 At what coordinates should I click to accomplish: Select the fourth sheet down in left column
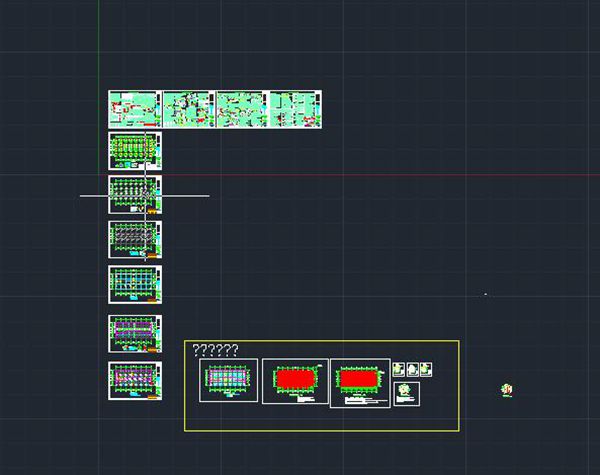(135, 240)
